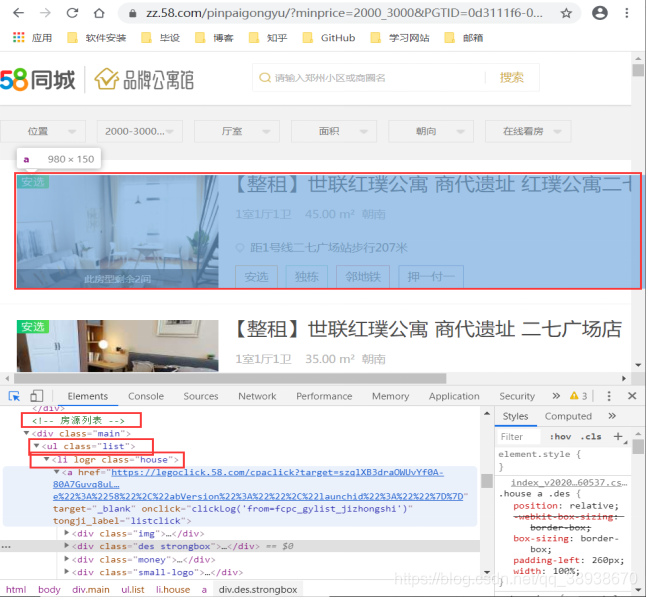
Task: Expand the div des strongbox node
Action: 67,545
